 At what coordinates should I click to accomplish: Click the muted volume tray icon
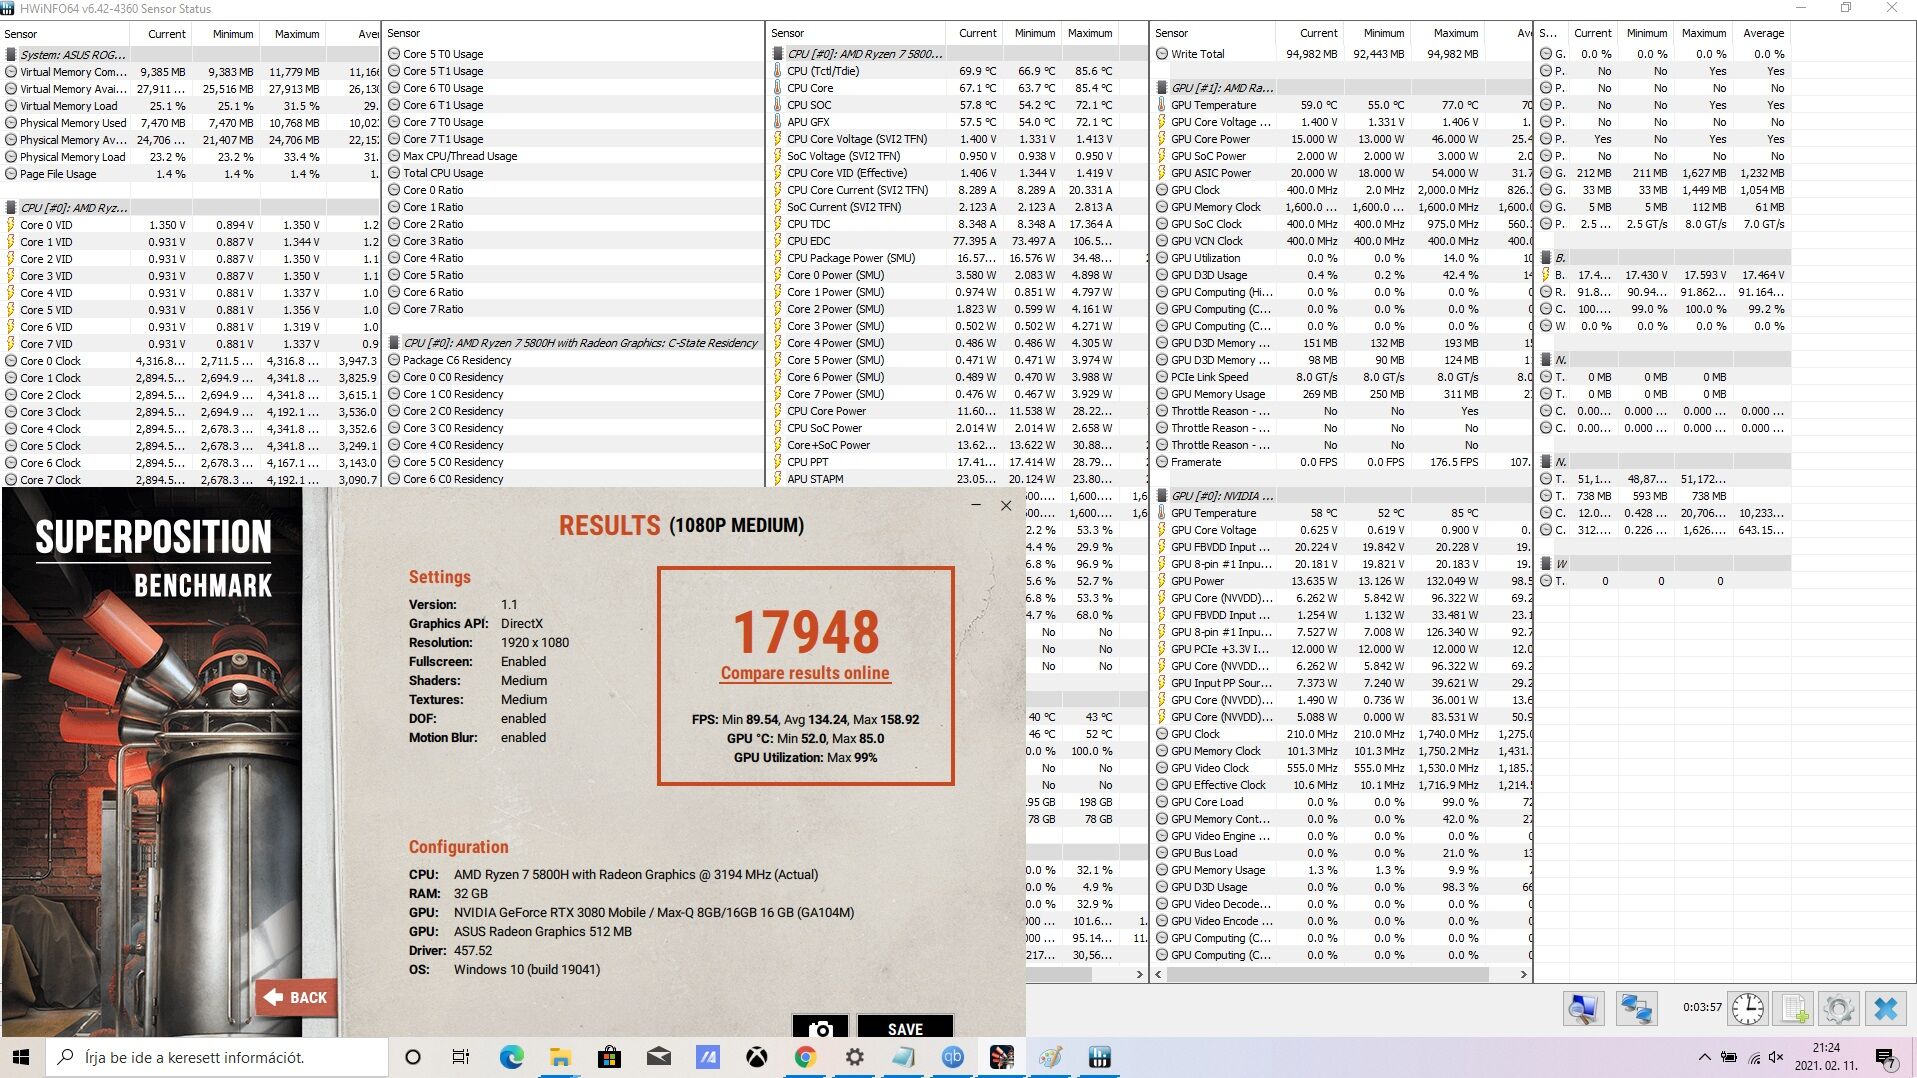(x=1776, y=1057)
